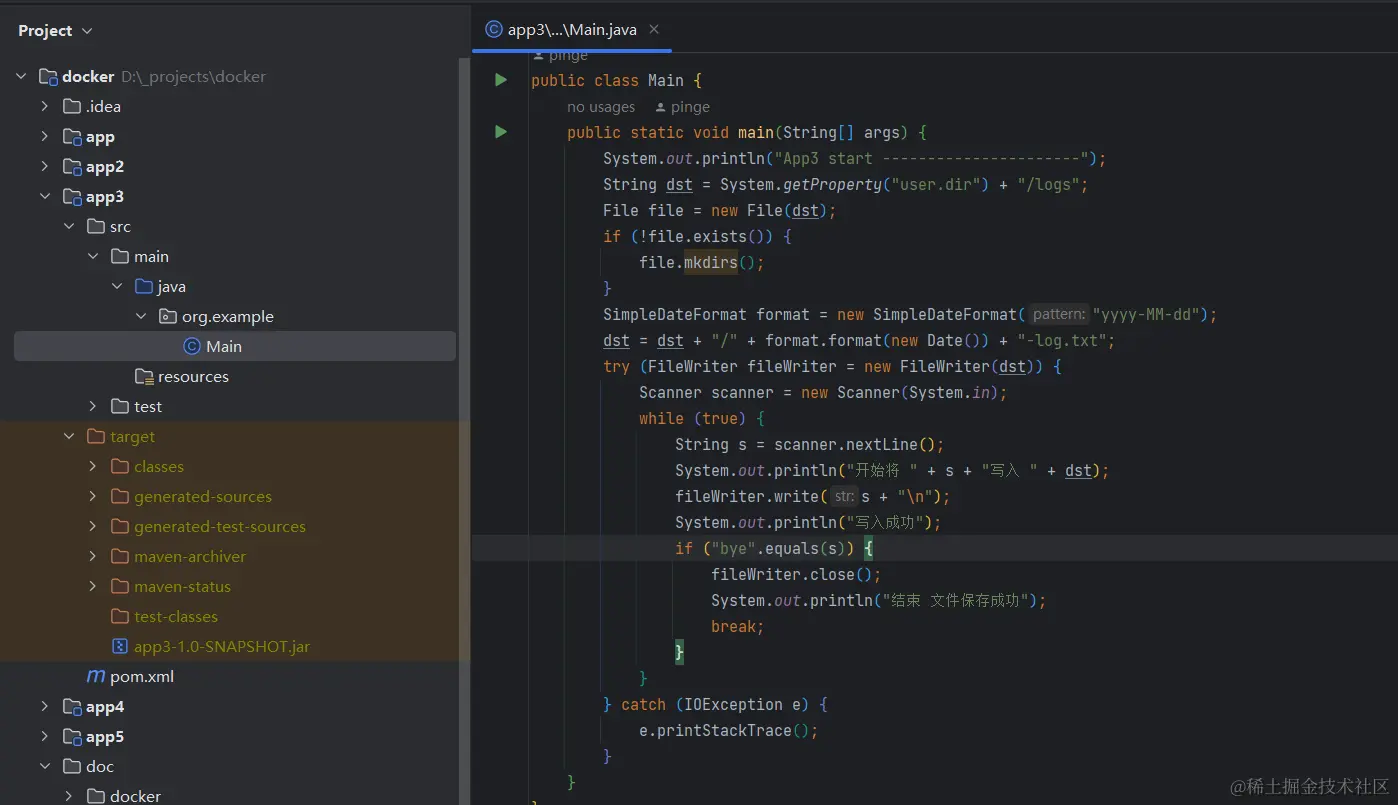This screenshot has width=1398, height=805.
Task: Click the blue java source folder icon
Action: [144, 286]
